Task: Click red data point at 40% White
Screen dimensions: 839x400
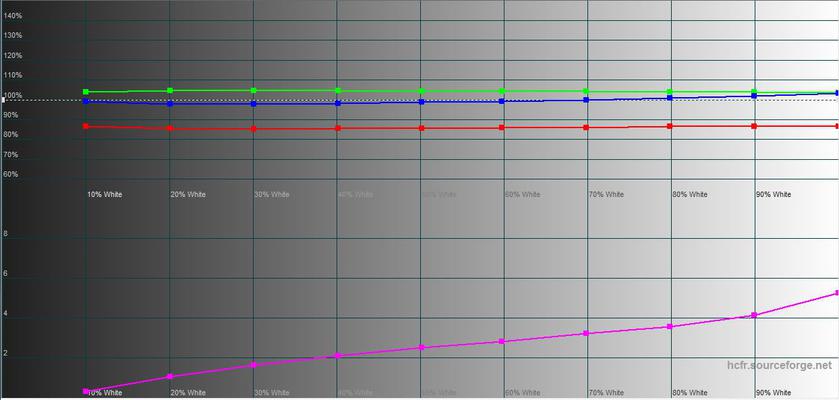Action: click(x=338, y=128)
